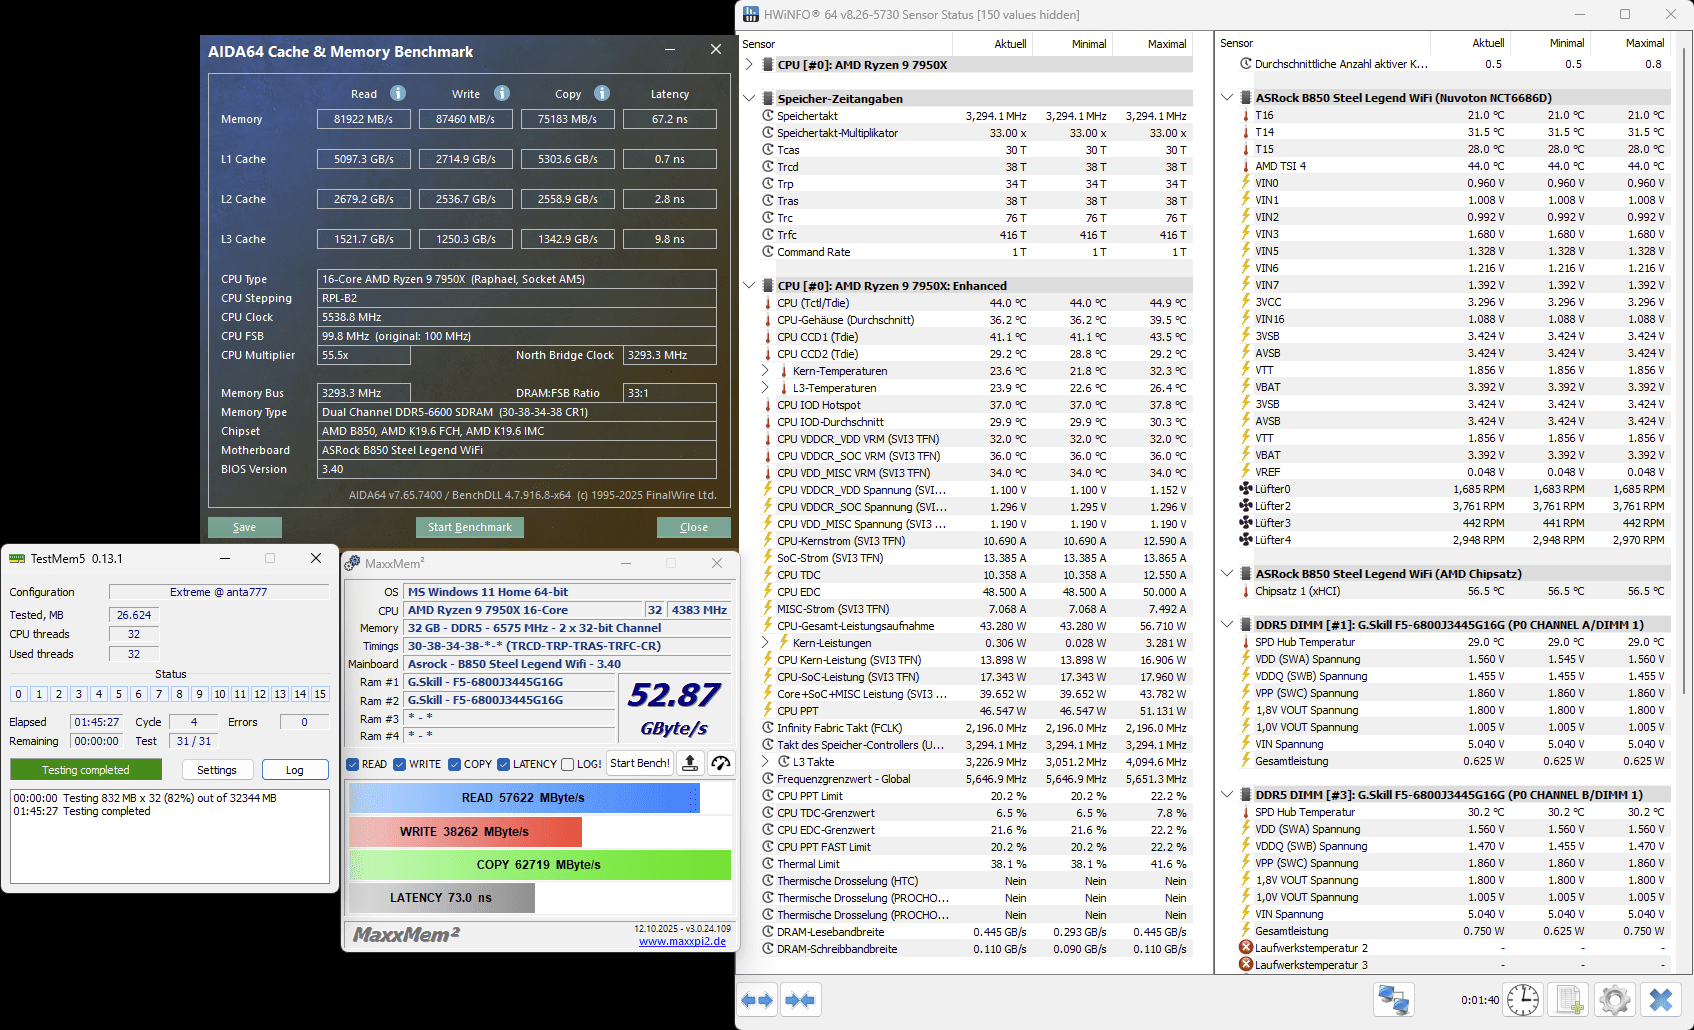Click the speedometer icon in MaxxMem
This screenshot has width=1694, height=1030.
click(721, 764)
